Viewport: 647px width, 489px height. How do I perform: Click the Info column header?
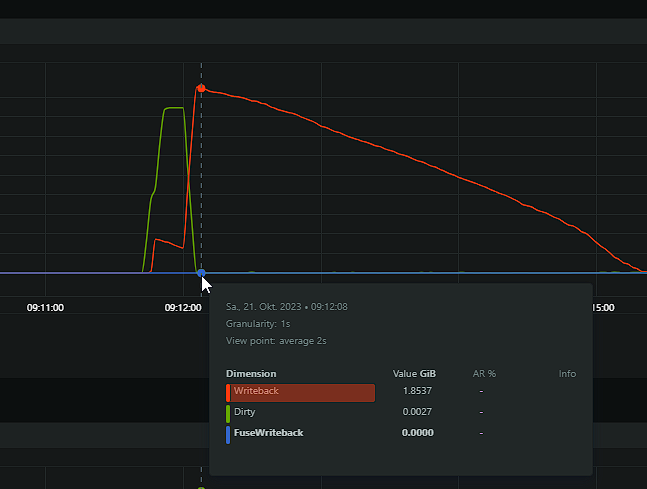click(567, 374)
